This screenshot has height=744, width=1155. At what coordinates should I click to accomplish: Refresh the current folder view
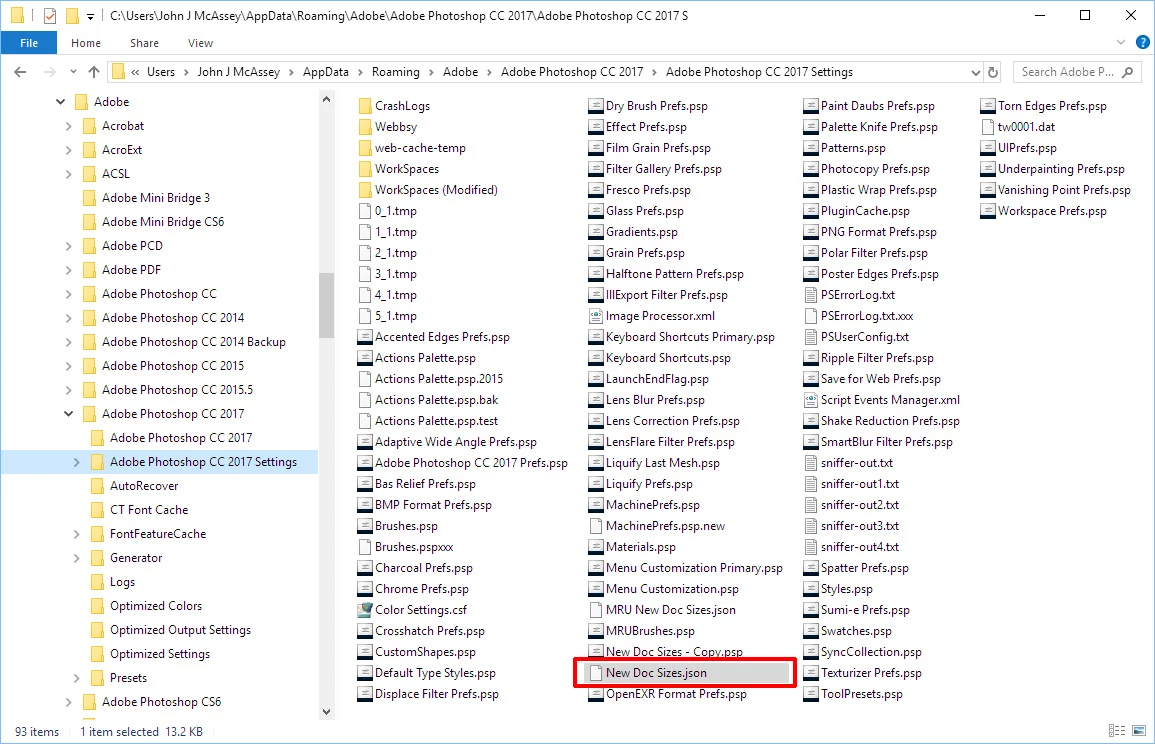tap(993, 72)
